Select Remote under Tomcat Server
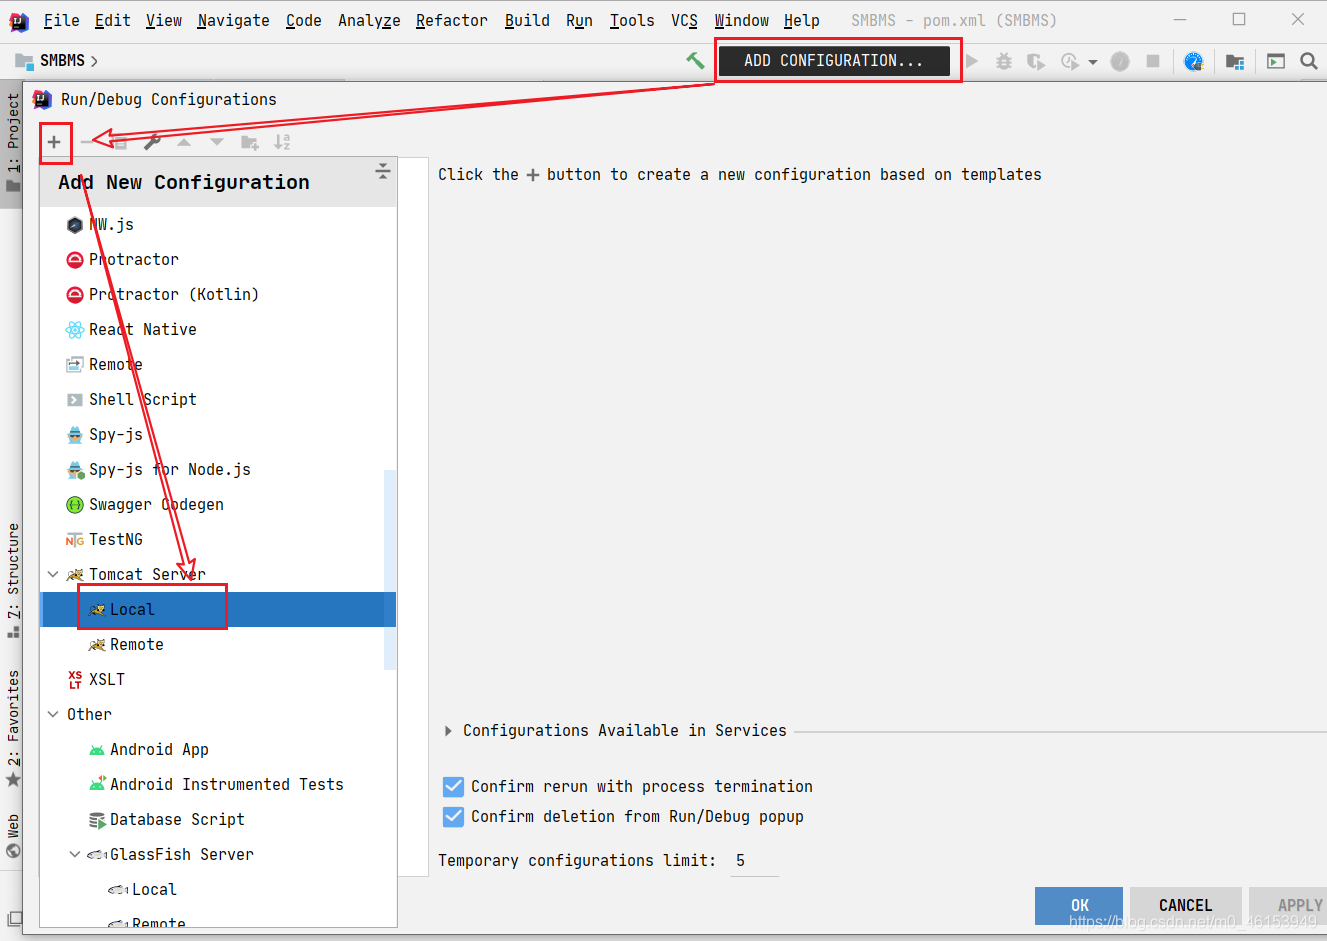 pos(218,644)
